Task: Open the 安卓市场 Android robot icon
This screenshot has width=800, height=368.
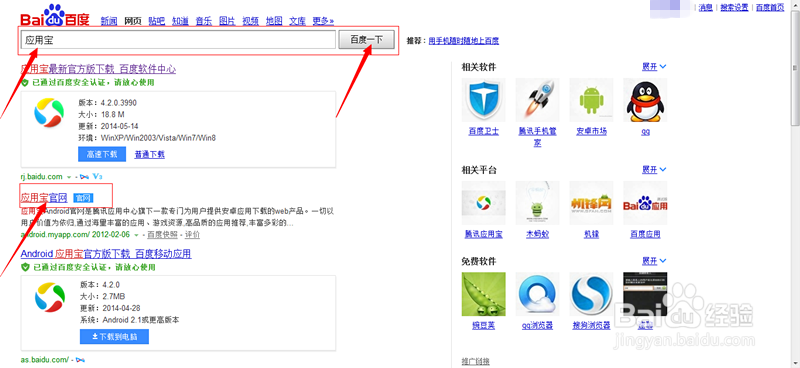Action: 591,100
